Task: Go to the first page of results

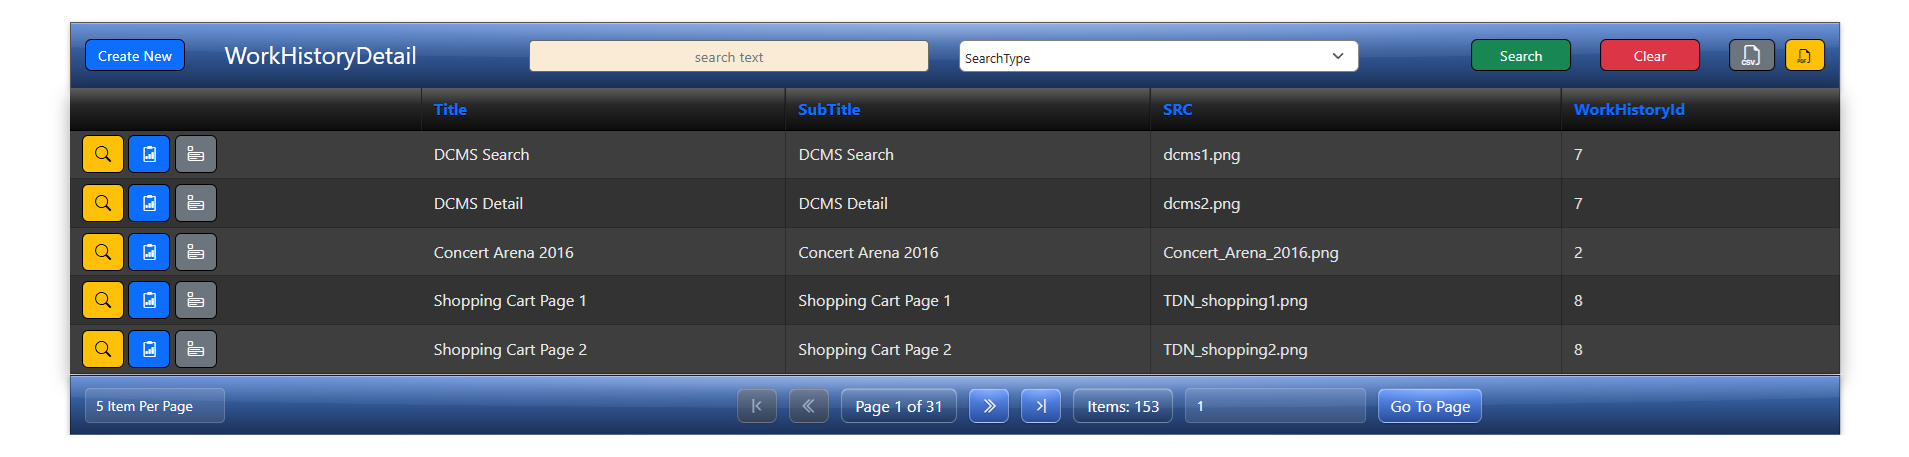Action: [757, 406]
